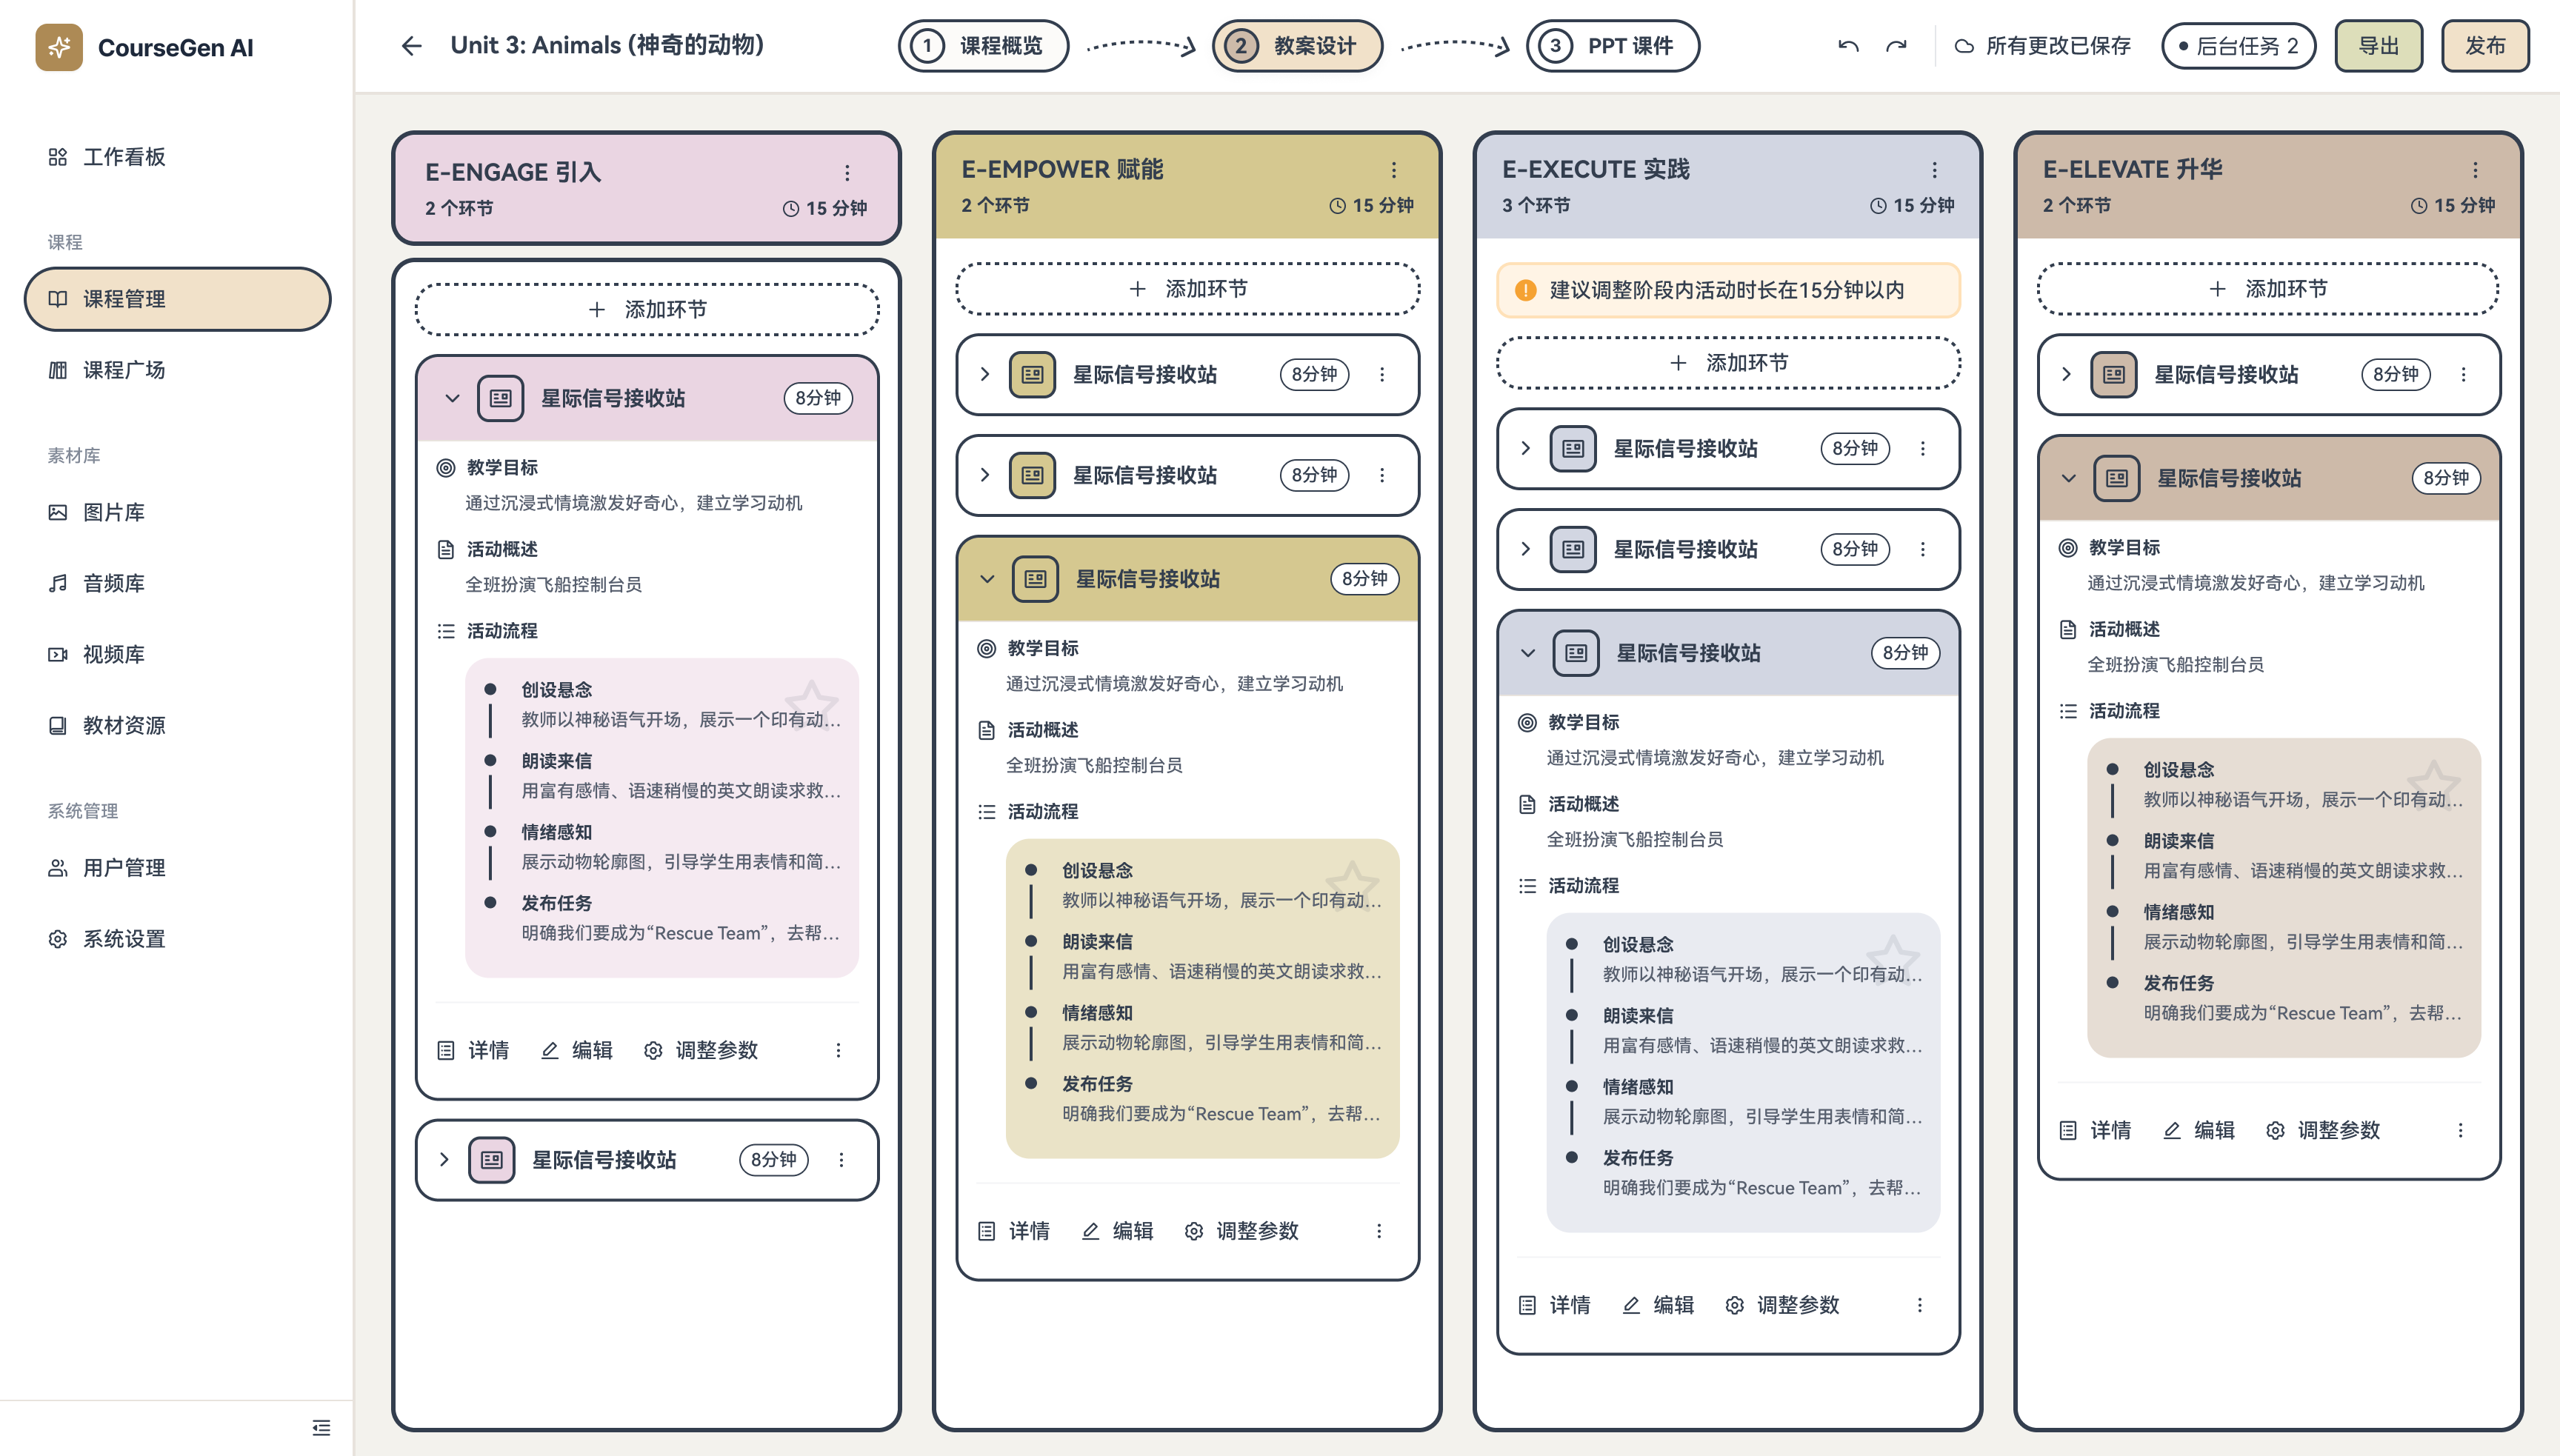Select 课程管理 in the sidebar
The image size is (2560, 1456).
click(177, 299)
